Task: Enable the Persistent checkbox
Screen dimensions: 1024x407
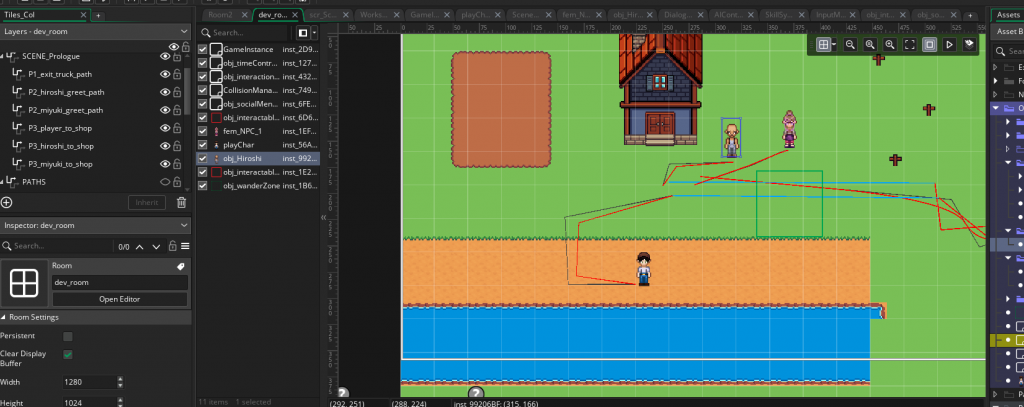Action: click(x=68, y=336)
